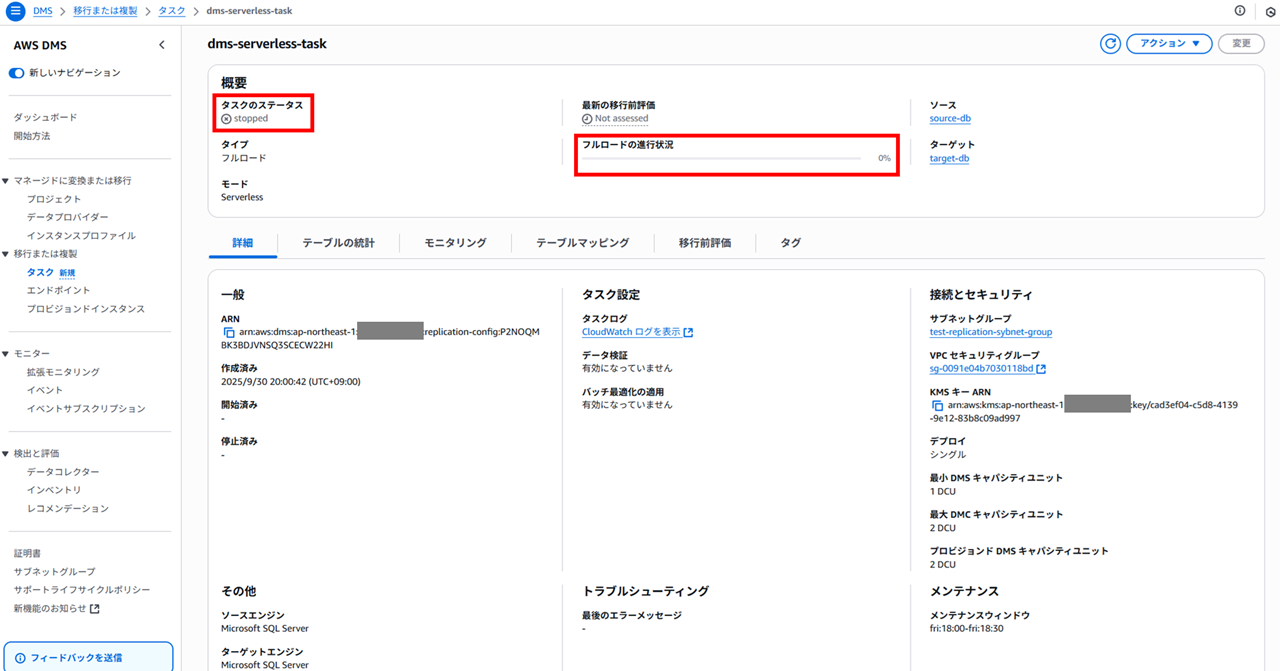Viewport: 1280px width, 671px height.
Task: Click the settings icon at top right corner
Action: pyautogui.click(x=1270, y=12)
